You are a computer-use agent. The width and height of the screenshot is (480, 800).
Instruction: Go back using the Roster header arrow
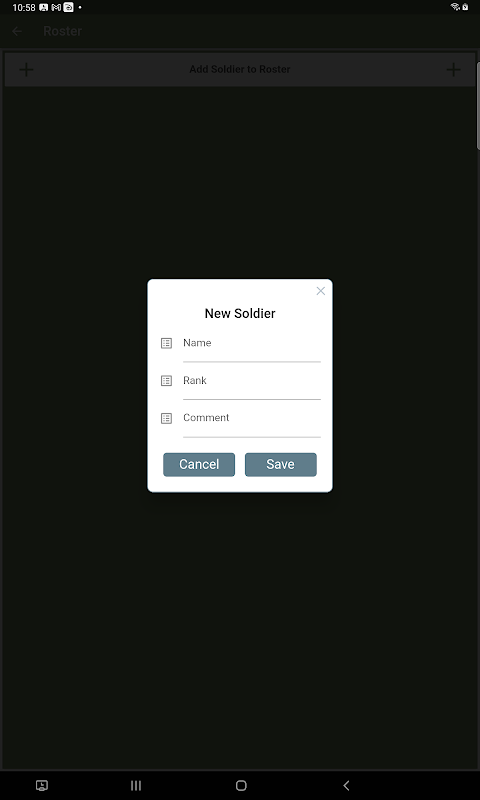(17, 31)
